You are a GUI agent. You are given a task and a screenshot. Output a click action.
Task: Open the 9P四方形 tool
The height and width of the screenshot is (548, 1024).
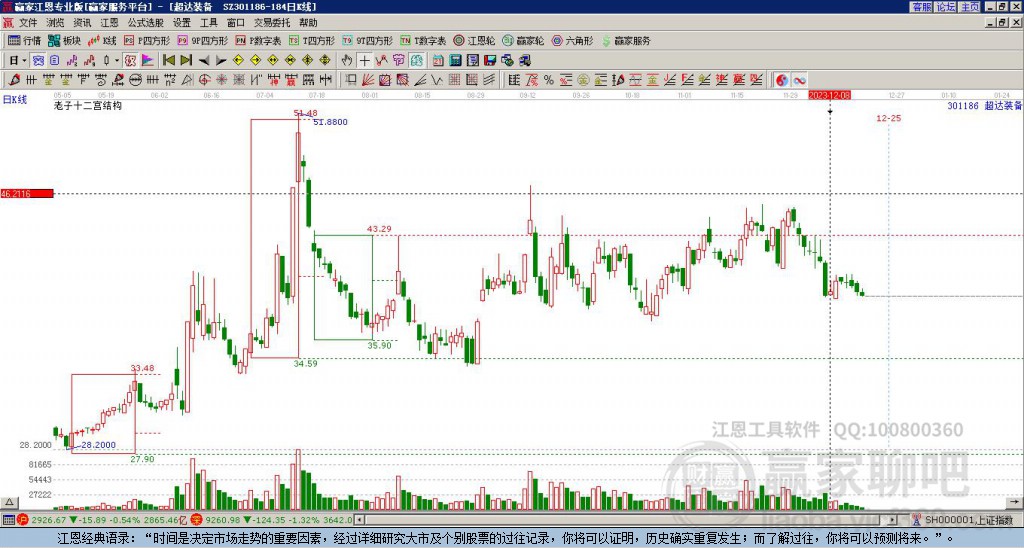click(202, 40)
